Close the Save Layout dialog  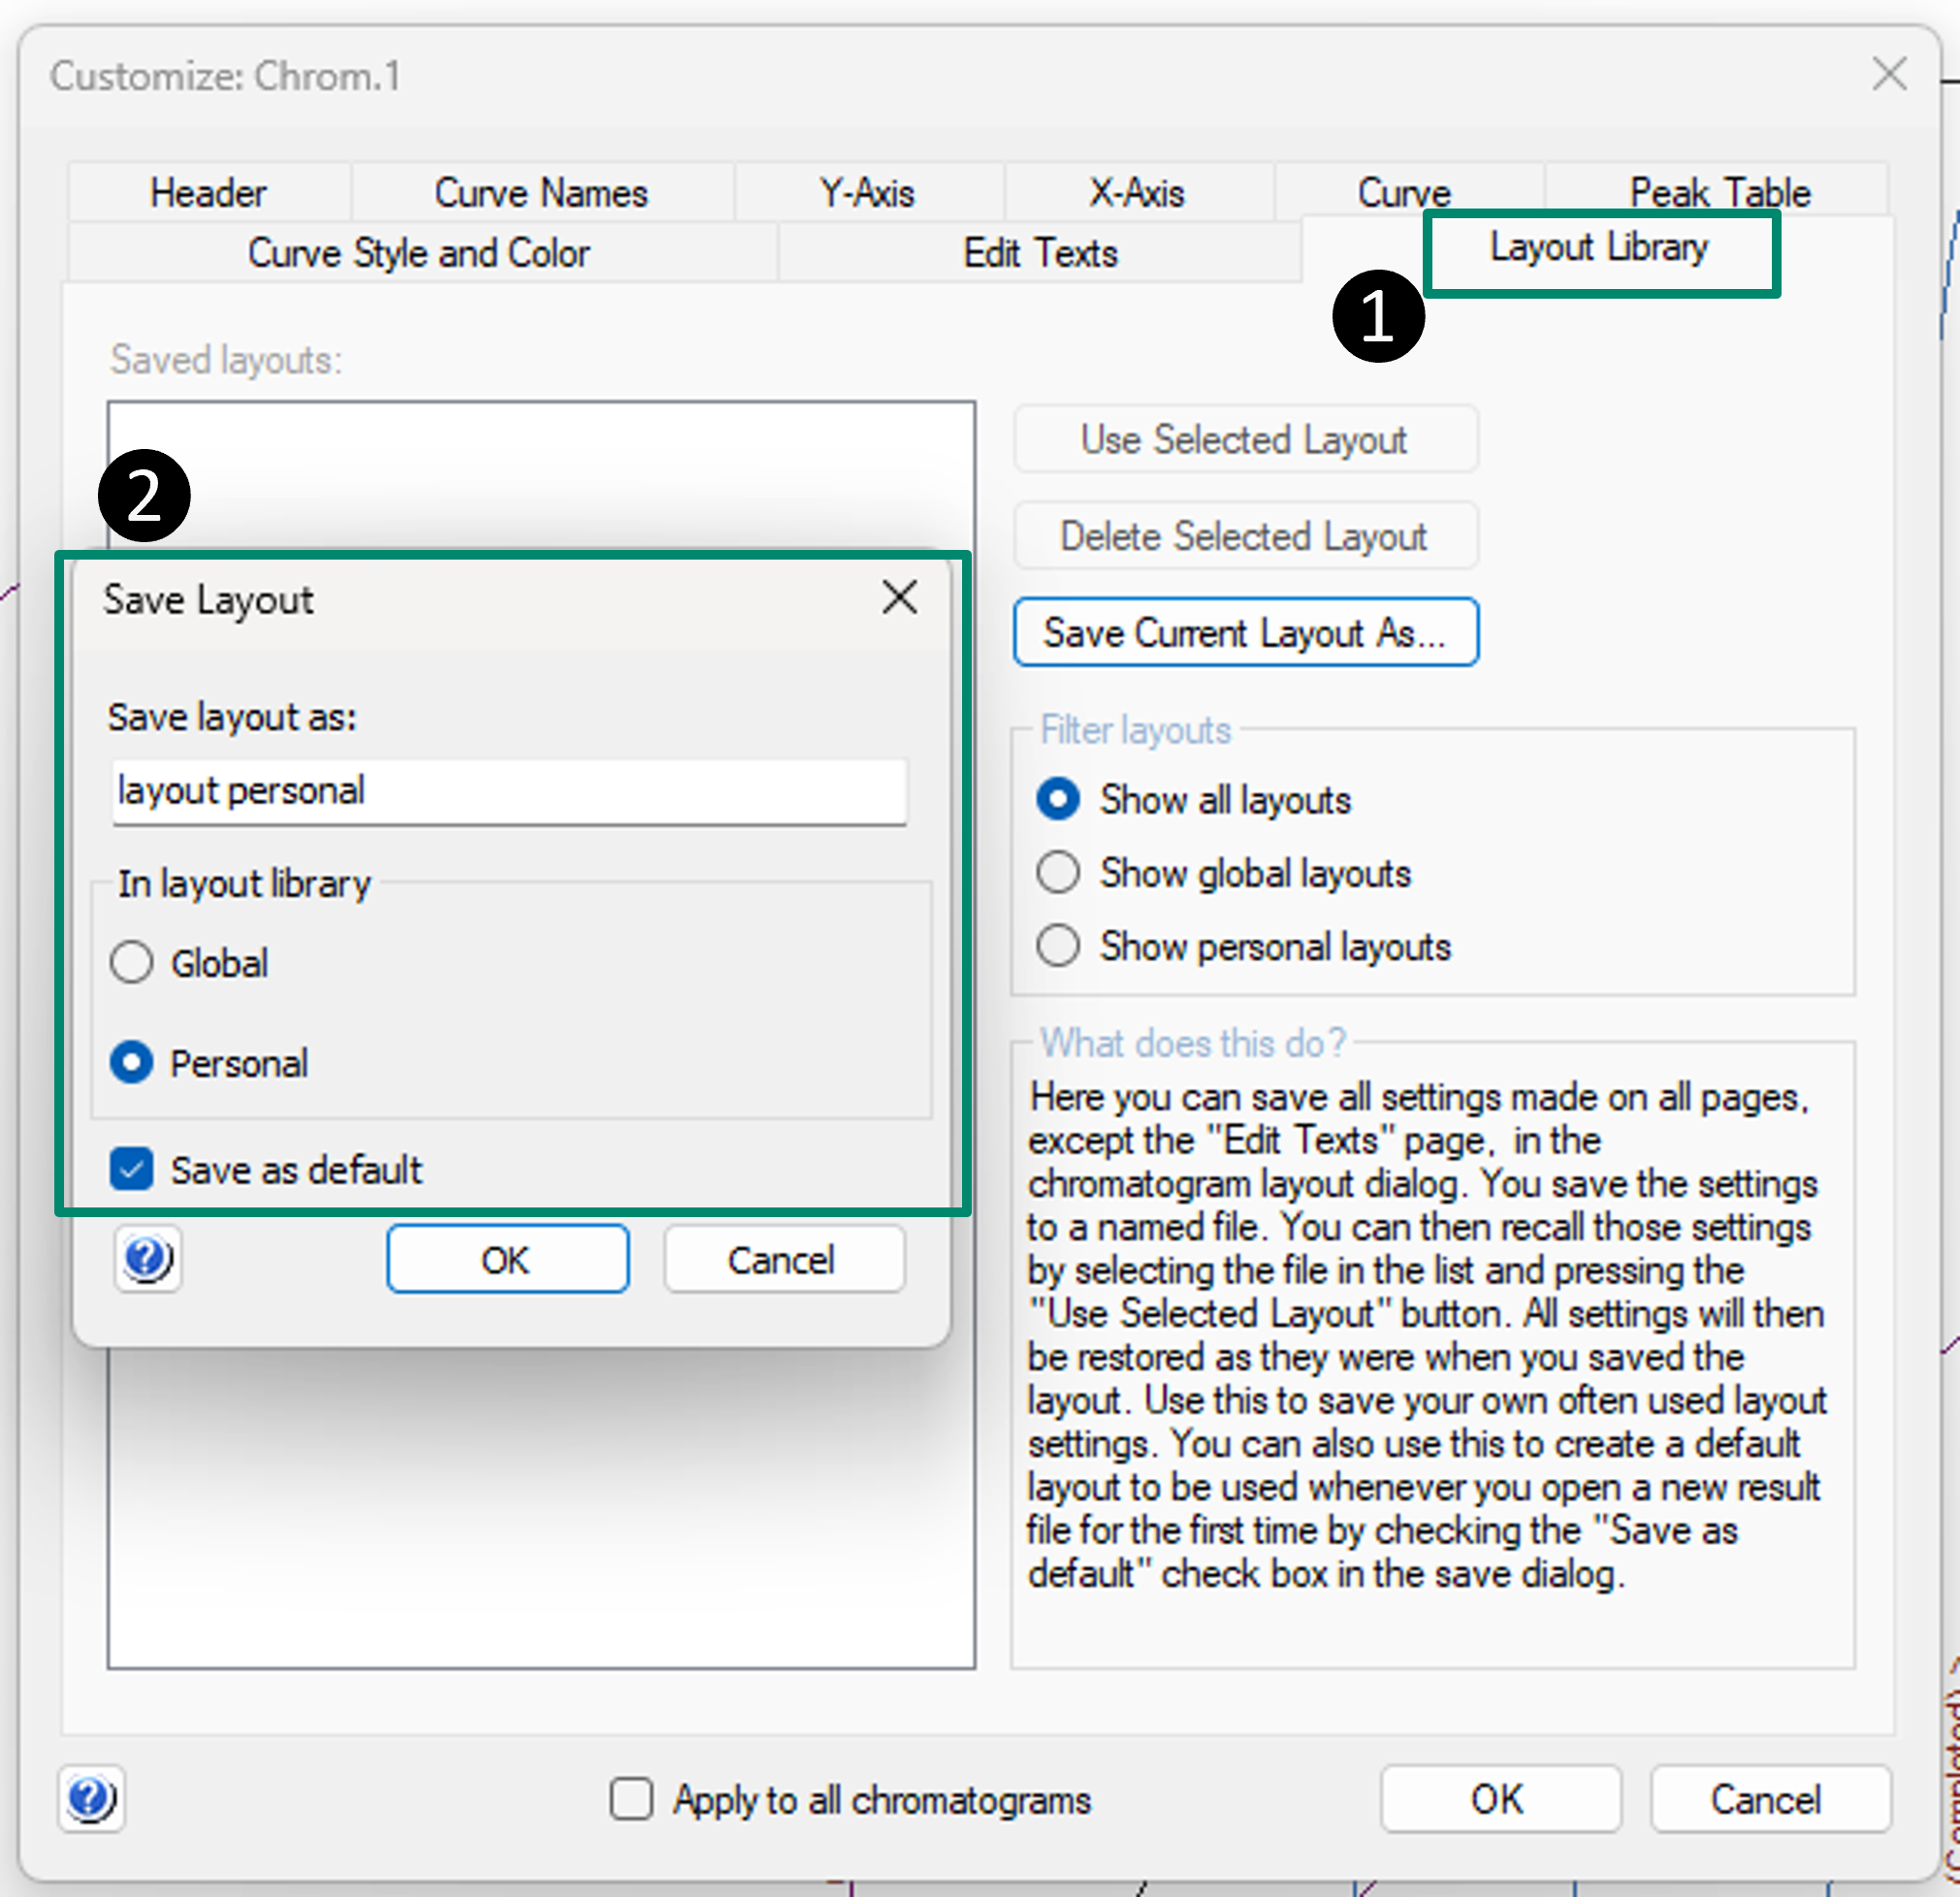tap(899, 597)
